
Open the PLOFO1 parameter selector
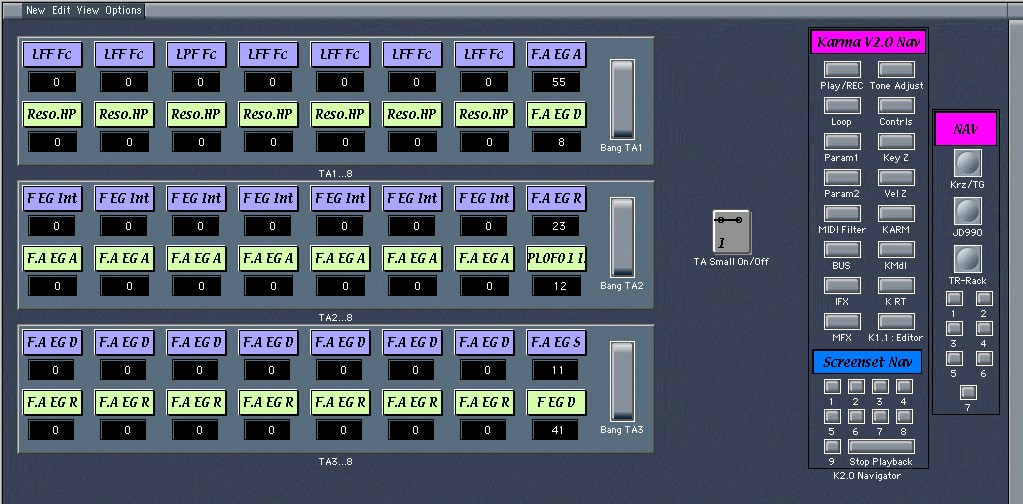[556, 259]
